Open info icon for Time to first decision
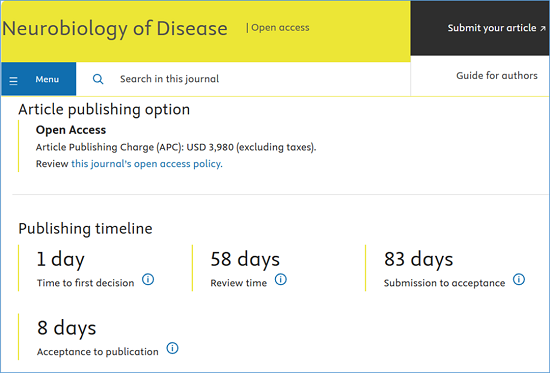 (x=148, y=279)
